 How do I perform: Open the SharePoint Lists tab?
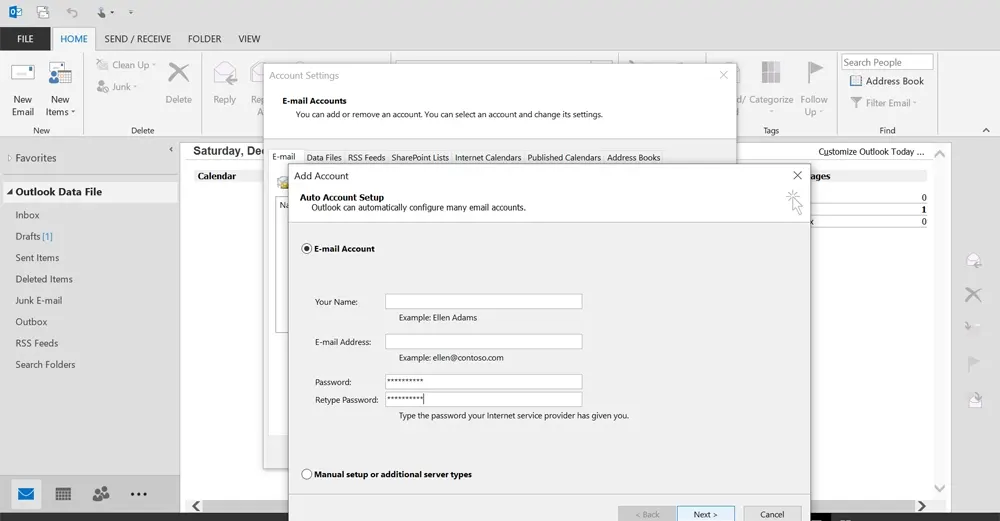coord(420,158)
